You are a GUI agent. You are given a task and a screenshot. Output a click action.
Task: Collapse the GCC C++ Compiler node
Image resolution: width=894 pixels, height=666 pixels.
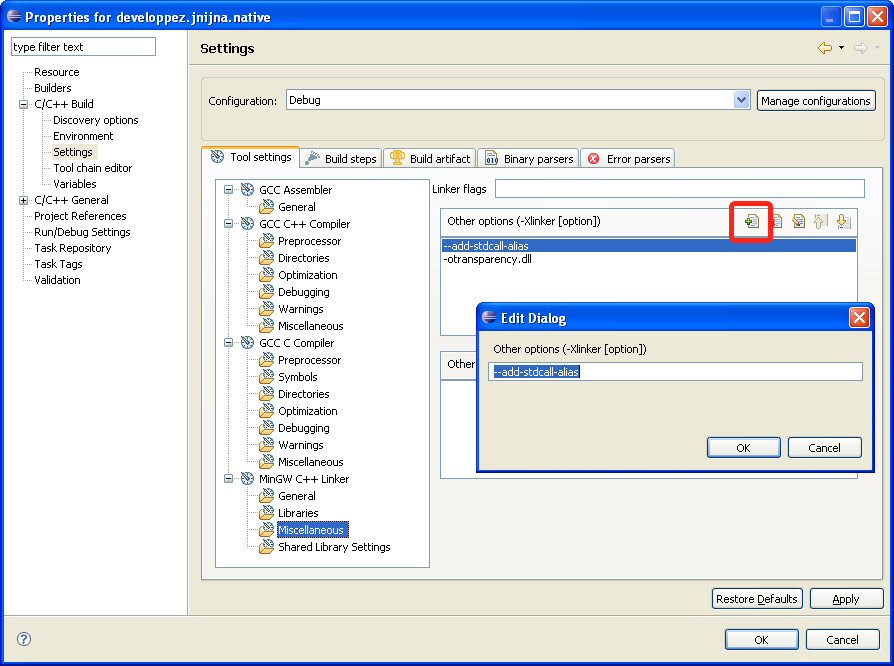coord(229,224)
